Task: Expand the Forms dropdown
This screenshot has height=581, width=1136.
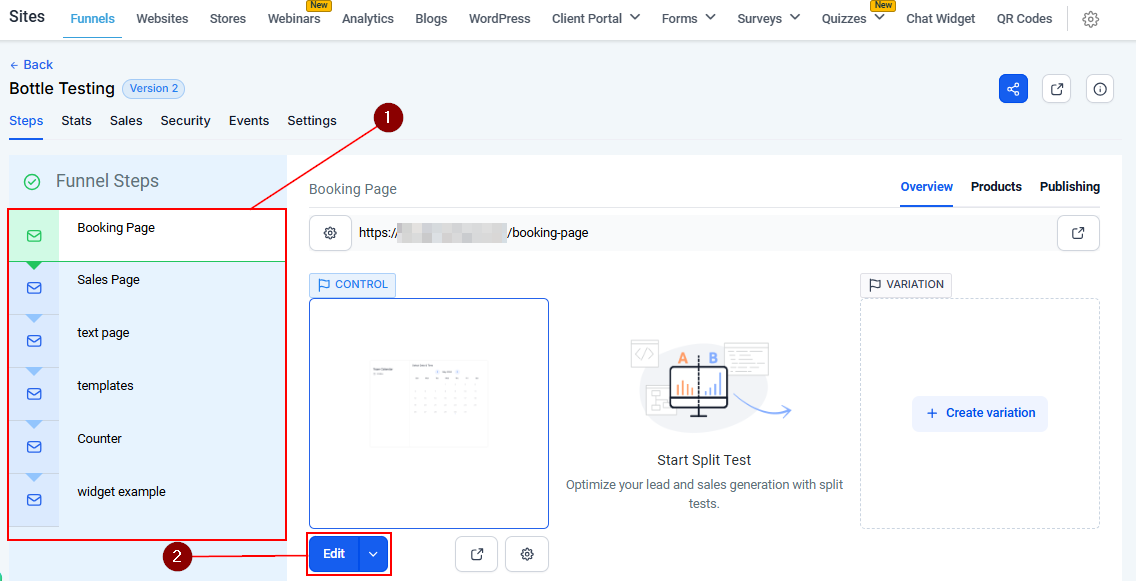Action: [x=689, y=18]
